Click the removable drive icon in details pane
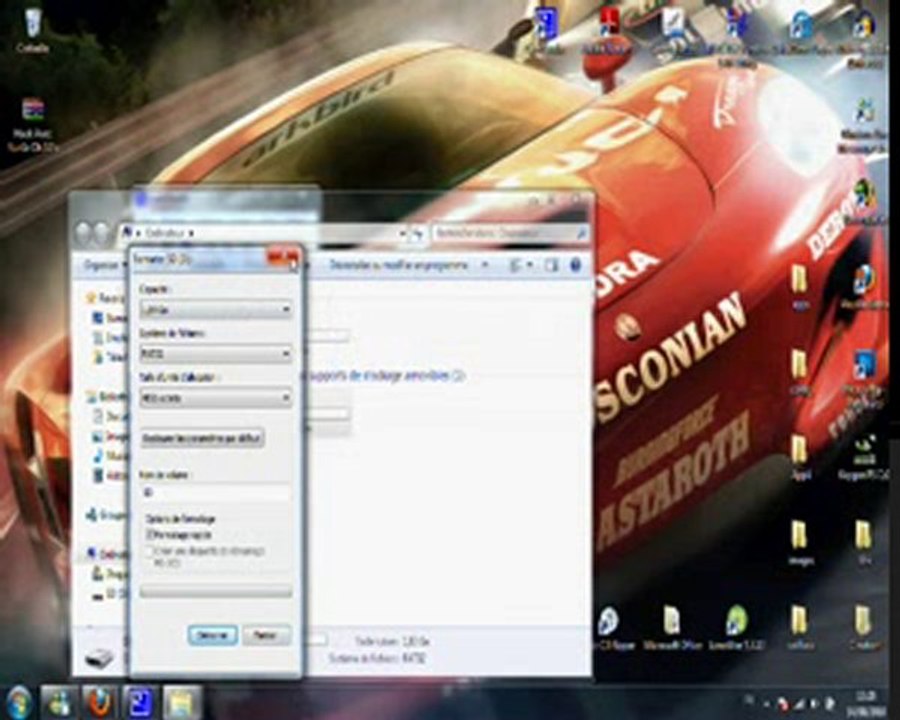 pos(100,656)
